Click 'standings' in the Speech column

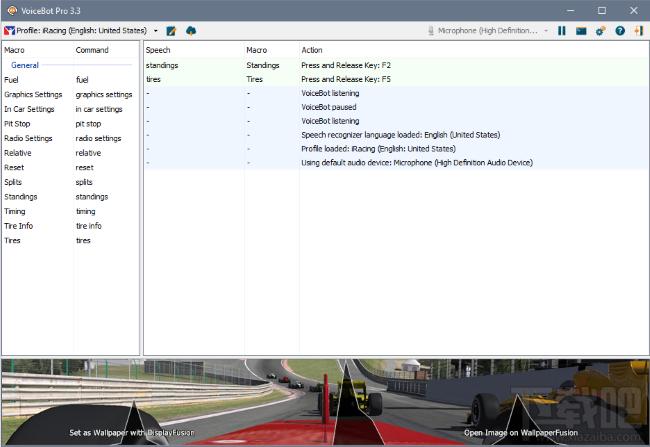[162, 65]
